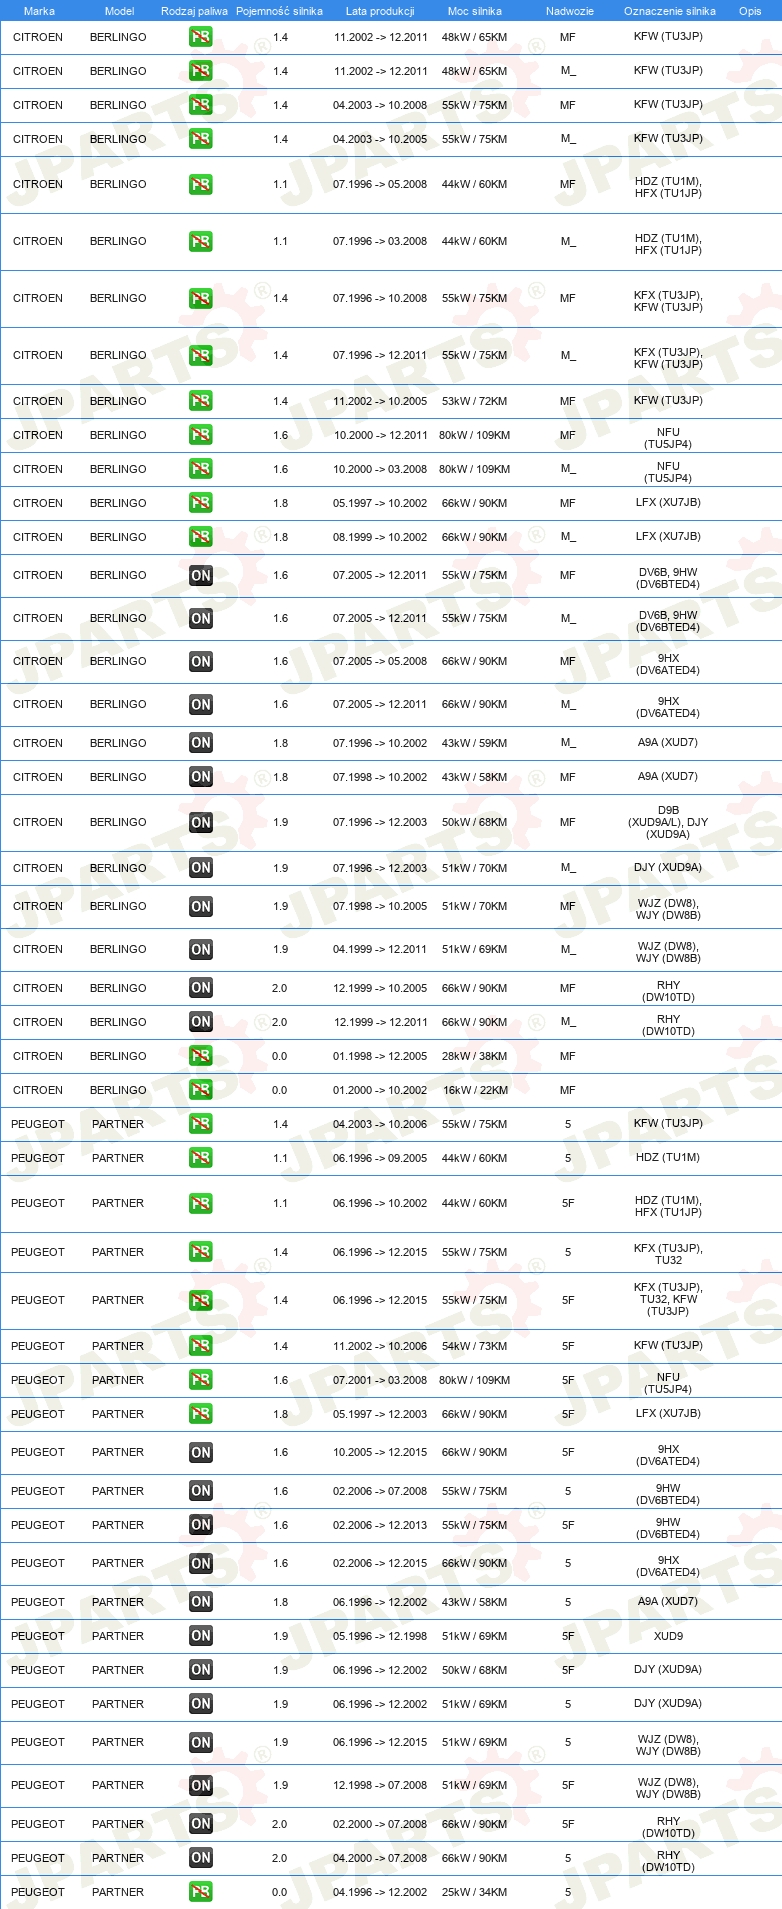
Task: Click the Marka column header
Action: [x=39, y=11]
